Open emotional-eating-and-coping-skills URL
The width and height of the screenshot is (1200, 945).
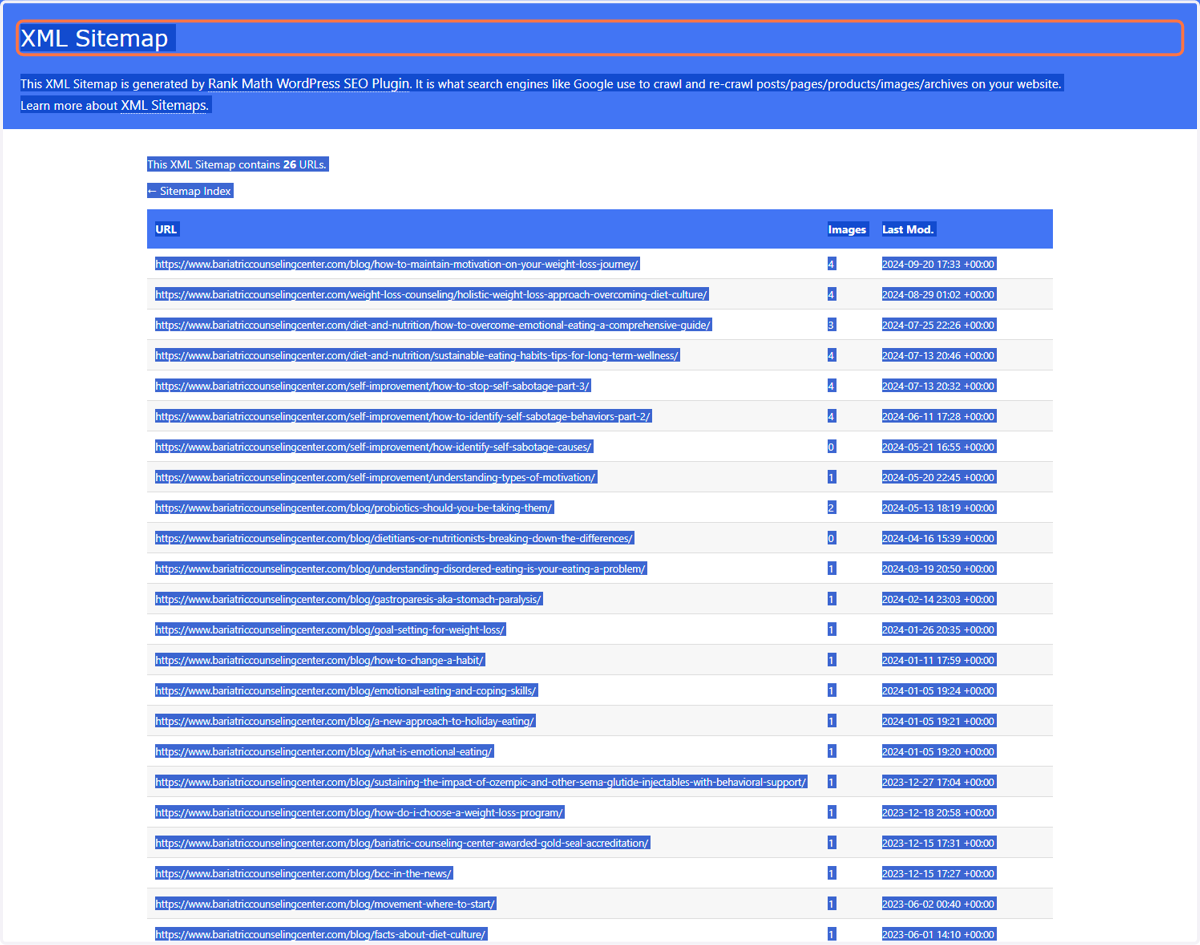point(346,691)
